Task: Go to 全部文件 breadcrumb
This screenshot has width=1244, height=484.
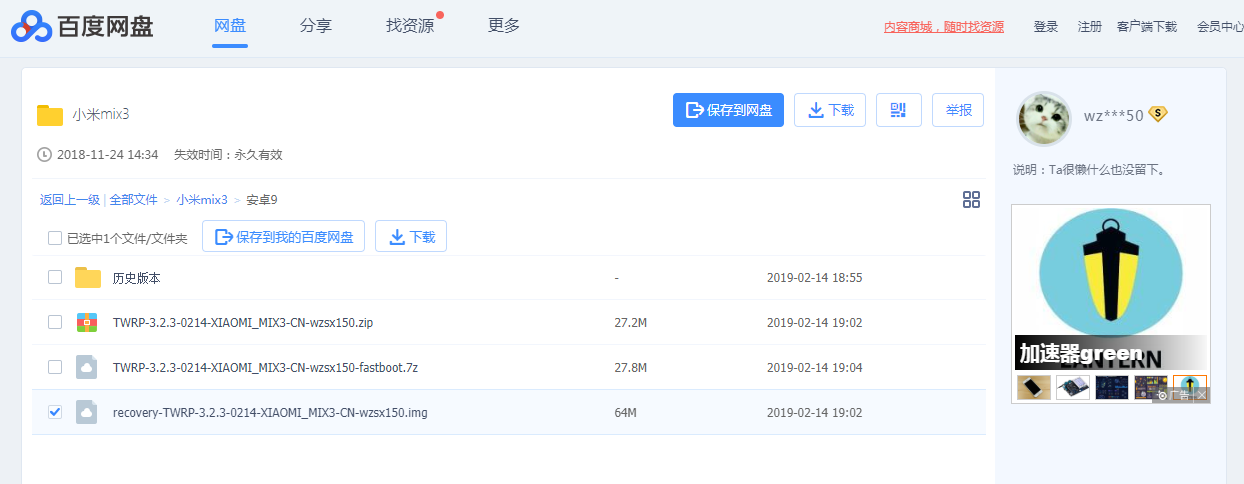Action: coord(133,200)
